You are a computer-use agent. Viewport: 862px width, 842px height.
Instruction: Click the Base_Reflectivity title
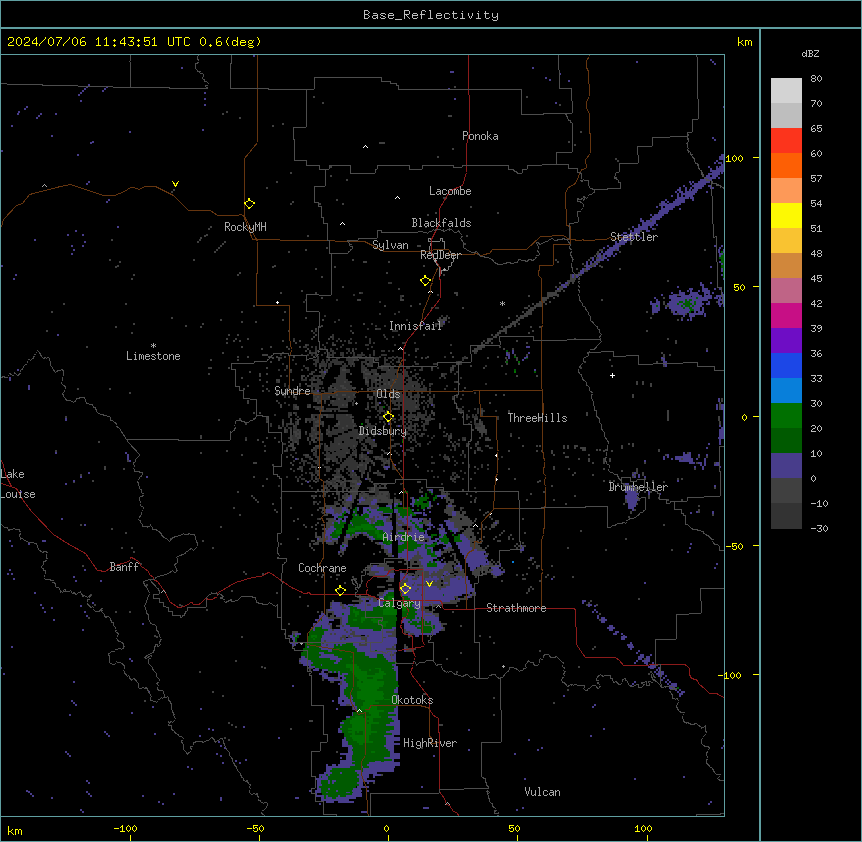point(431,15)
